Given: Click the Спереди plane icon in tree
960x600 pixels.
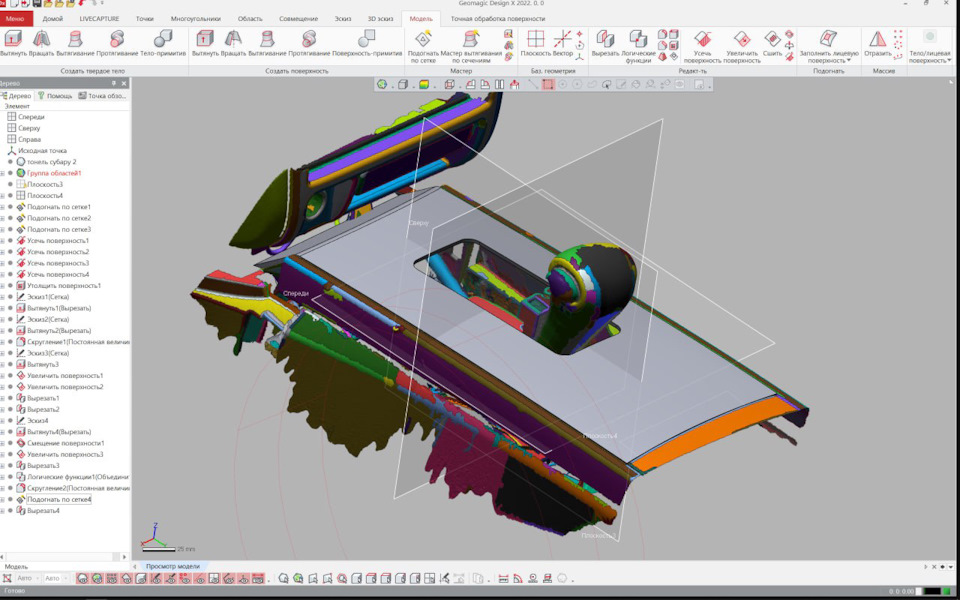Looking at the screenshot, I should pos(11,116).
